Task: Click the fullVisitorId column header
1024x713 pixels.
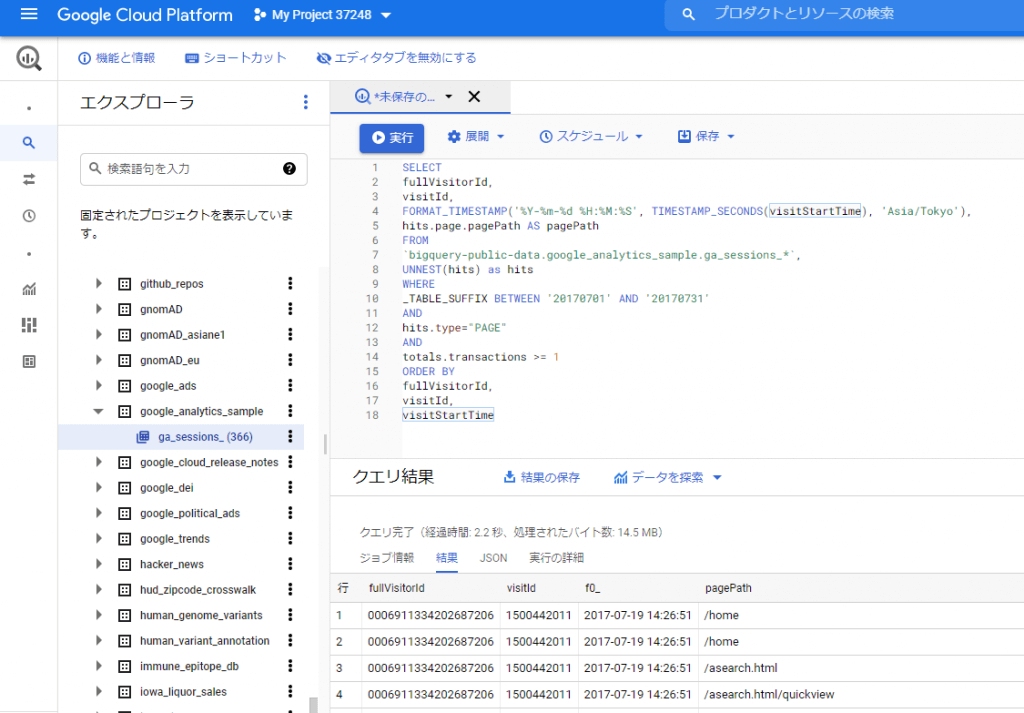Action: pos(396,588)
